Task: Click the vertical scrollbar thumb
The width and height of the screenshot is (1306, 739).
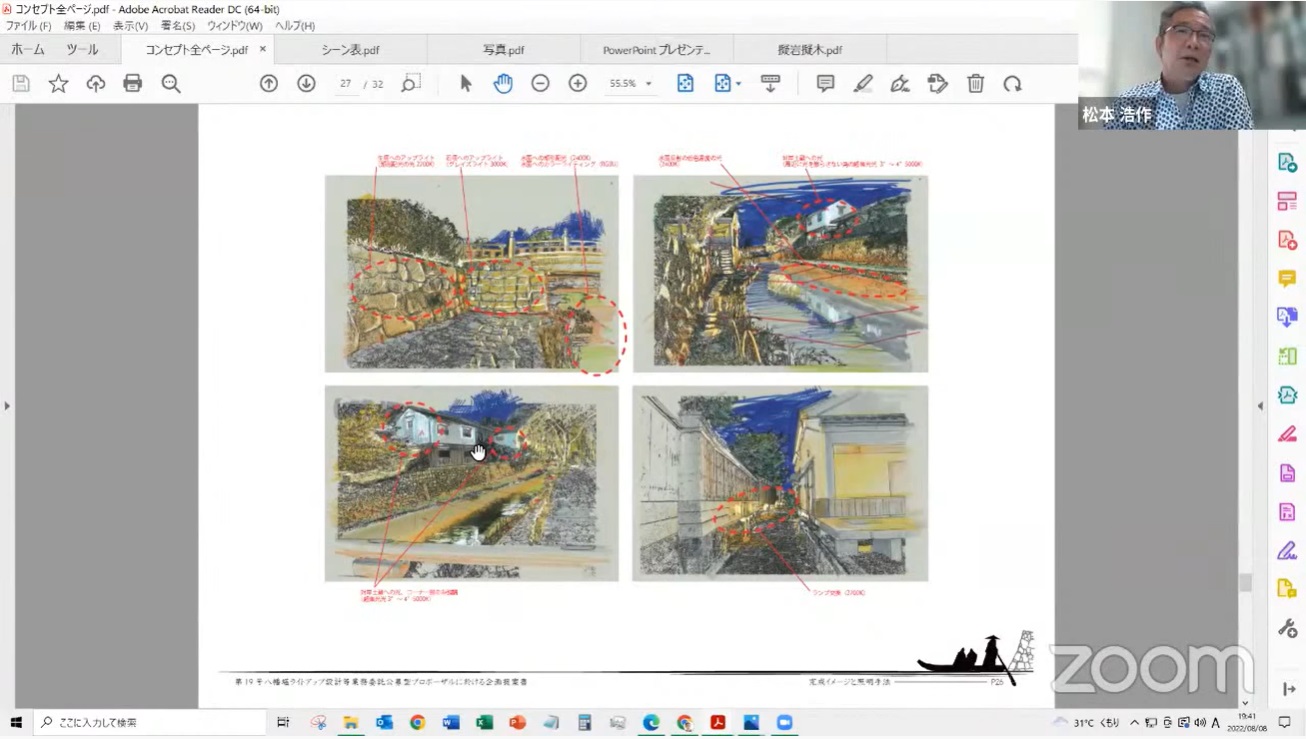Action: pyautogui.click(x=1245, y=582)
